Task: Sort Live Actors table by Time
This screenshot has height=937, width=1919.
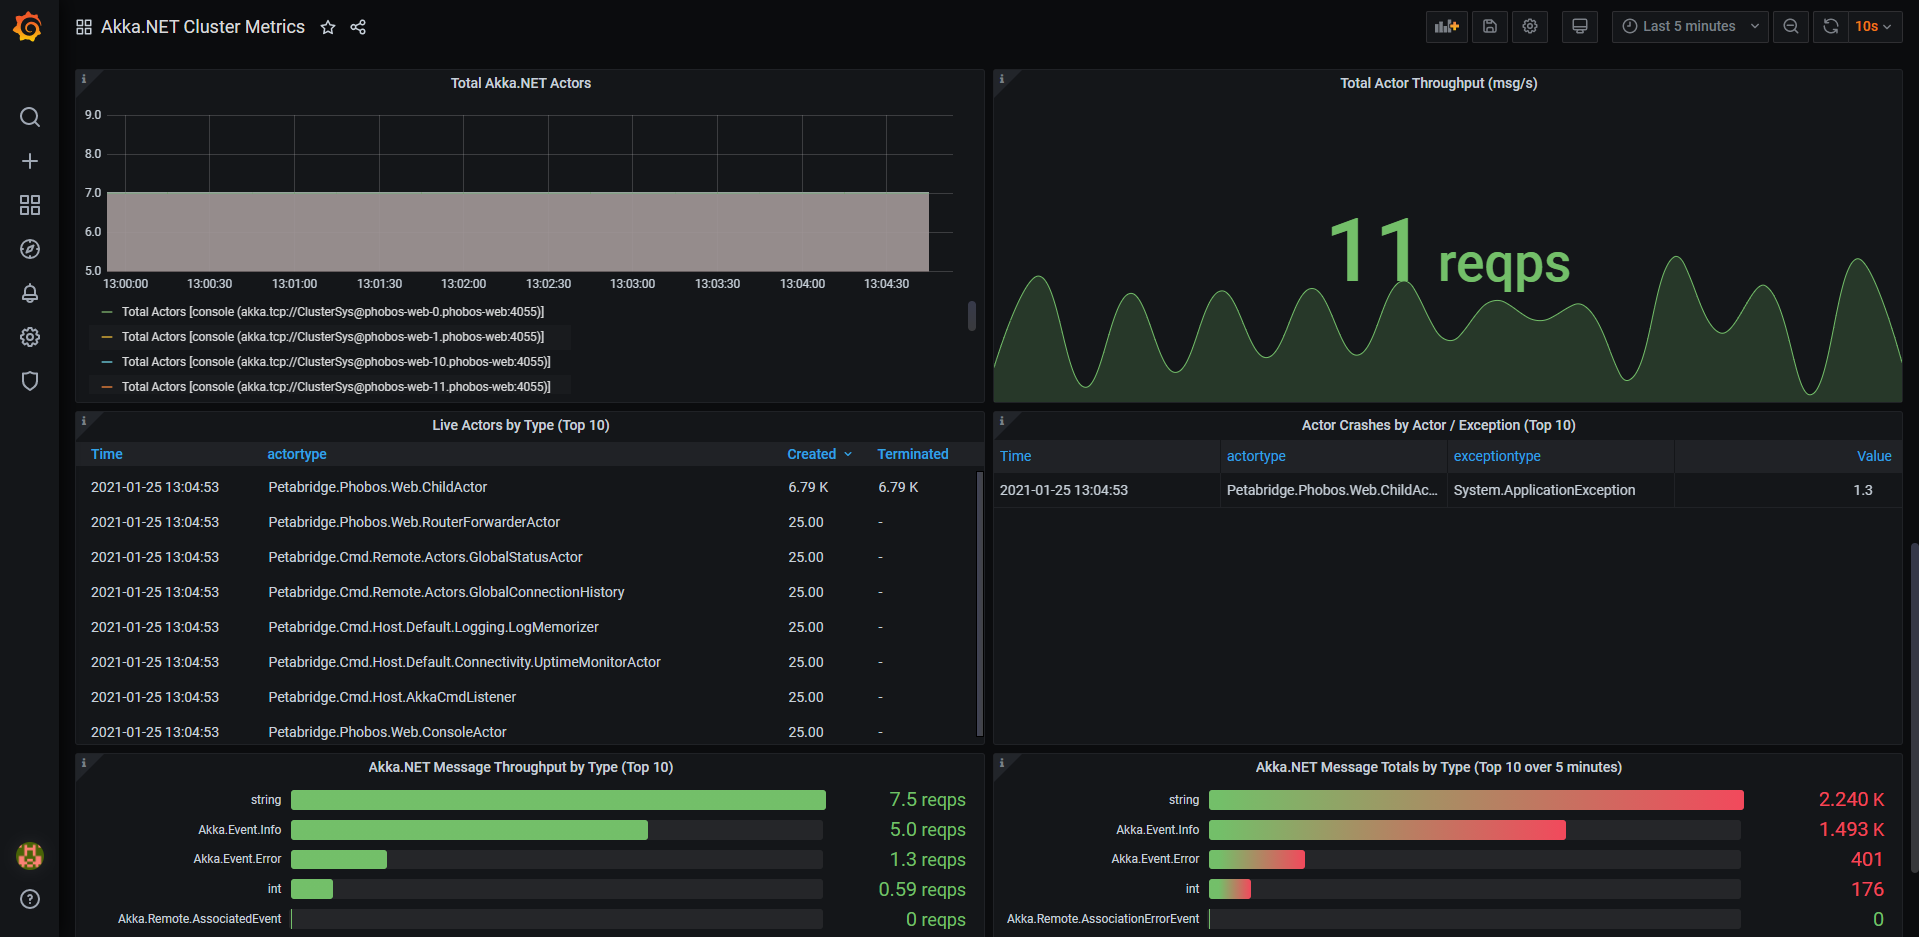Action: 107,454
